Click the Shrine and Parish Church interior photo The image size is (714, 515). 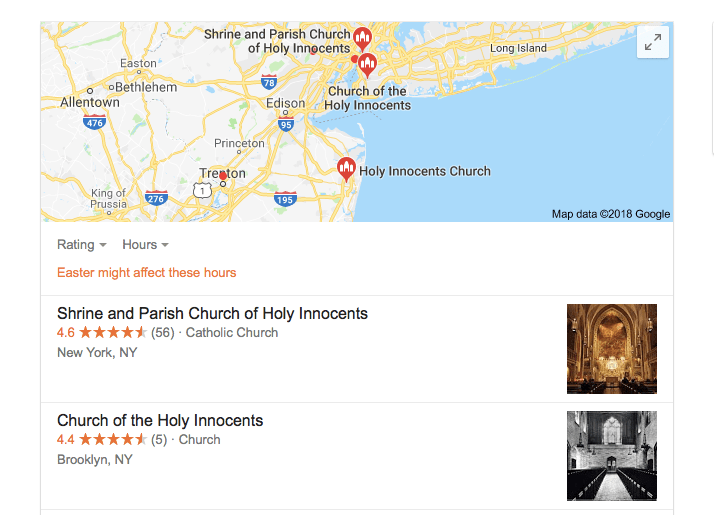point(611,349)
